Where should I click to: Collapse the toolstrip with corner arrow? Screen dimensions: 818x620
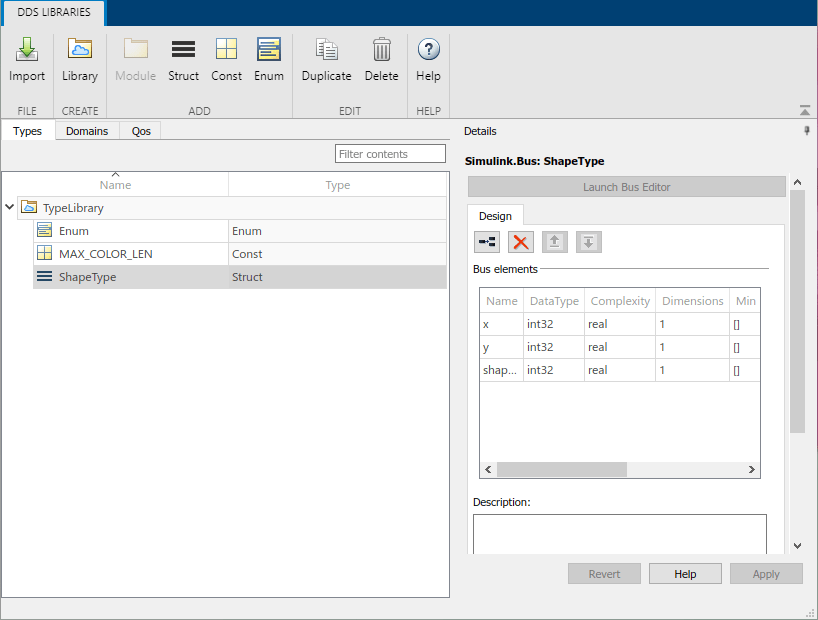(x=805, y=110)
